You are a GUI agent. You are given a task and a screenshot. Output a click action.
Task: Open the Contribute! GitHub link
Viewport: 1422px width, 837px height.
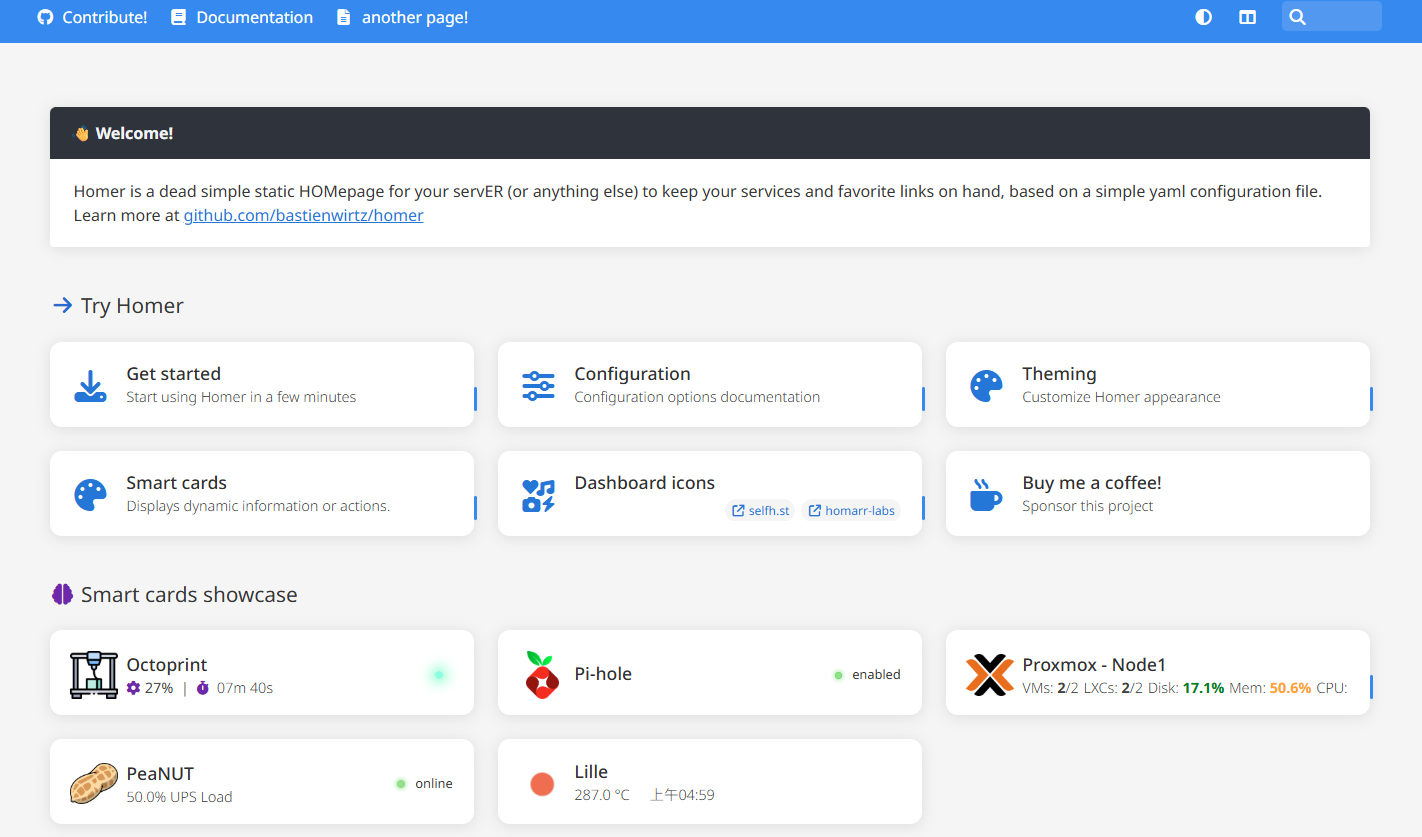(92, 17)
